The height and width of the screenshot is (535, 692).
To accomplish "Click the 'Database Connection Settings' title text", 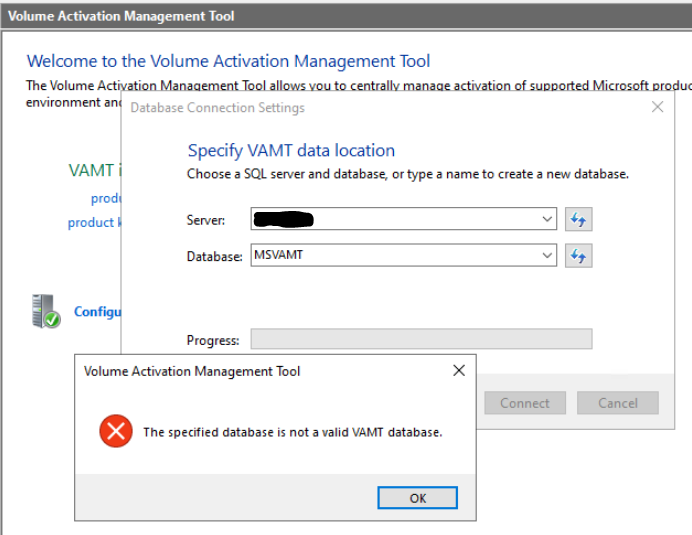I will coord(218,108).
